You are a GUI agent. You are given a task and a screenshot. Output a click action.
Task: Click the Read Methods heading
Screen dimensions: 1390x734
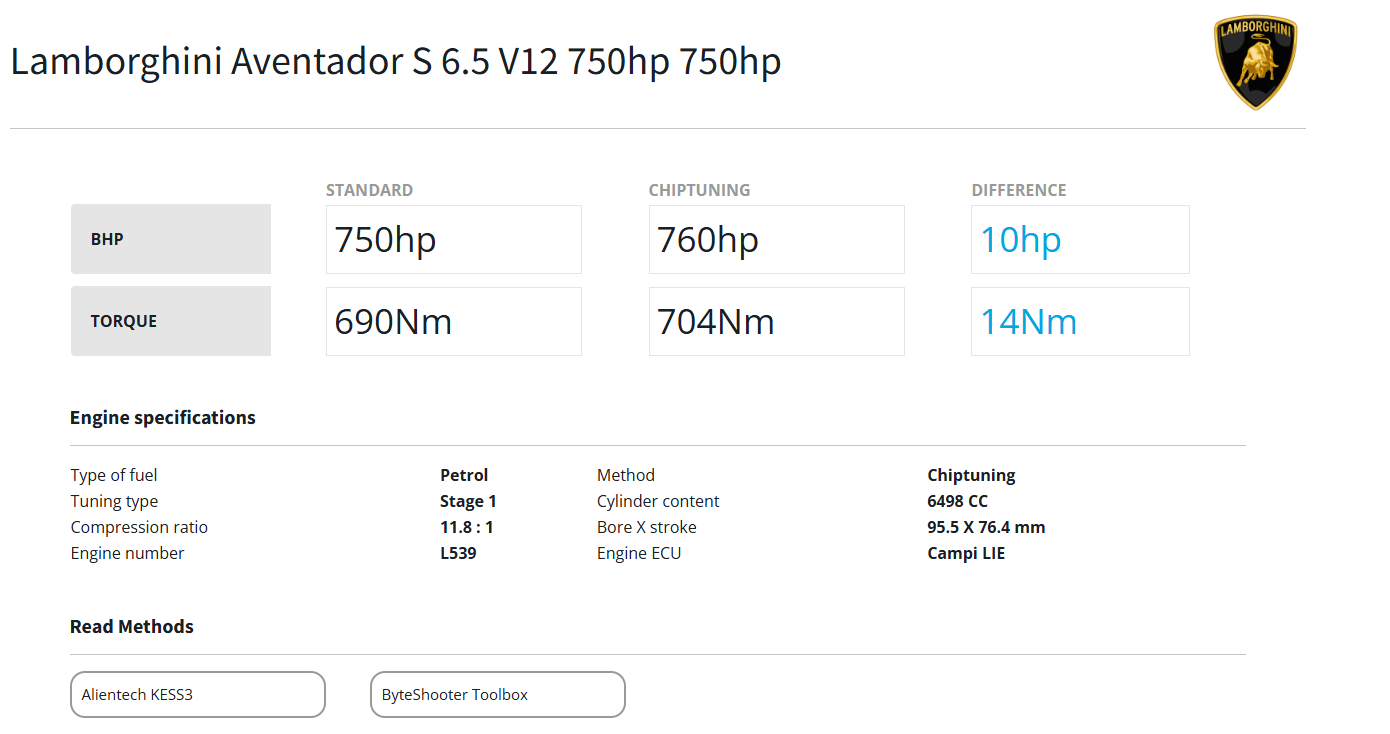click(x=132, y=627)
